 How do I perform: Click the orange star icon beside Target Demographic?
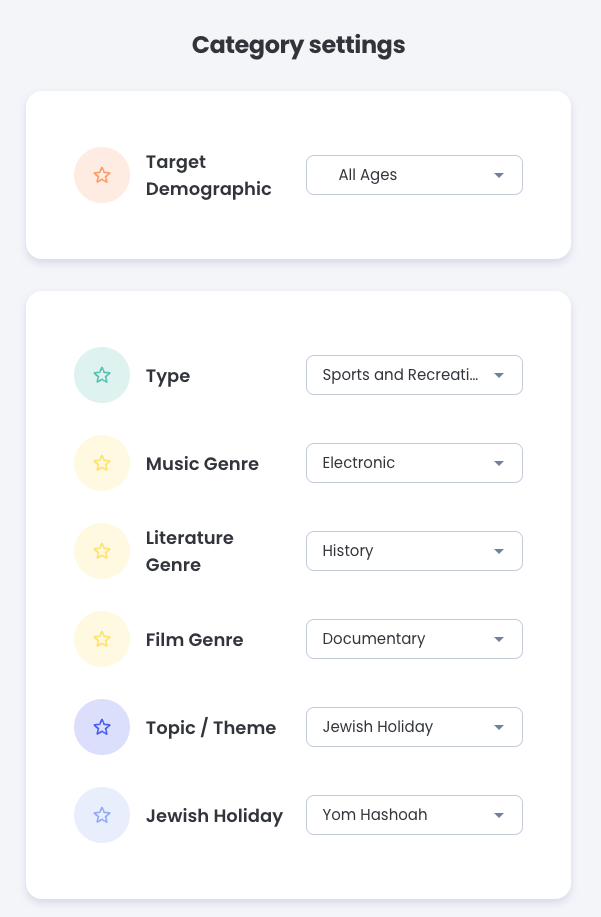[x=102, y=175]
